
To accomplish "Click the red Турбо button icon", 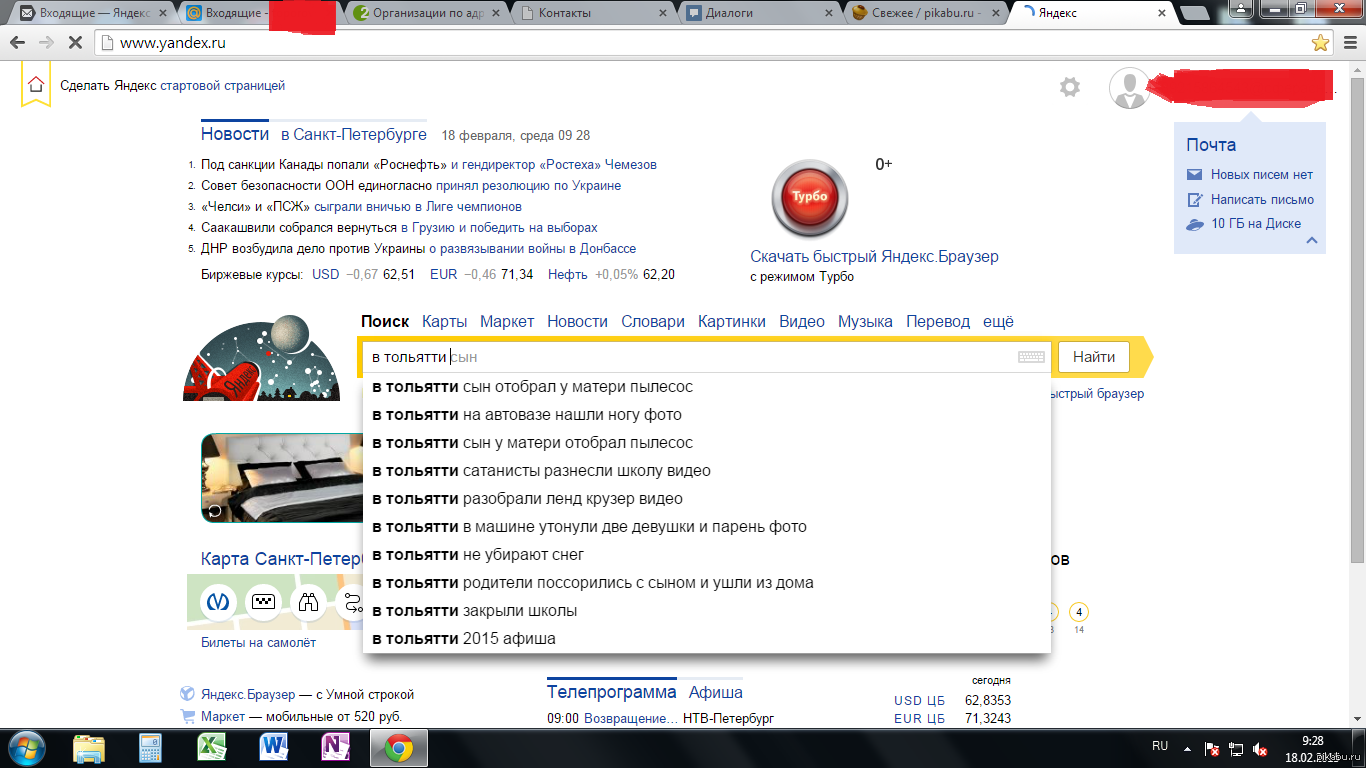I will [810, 197].
